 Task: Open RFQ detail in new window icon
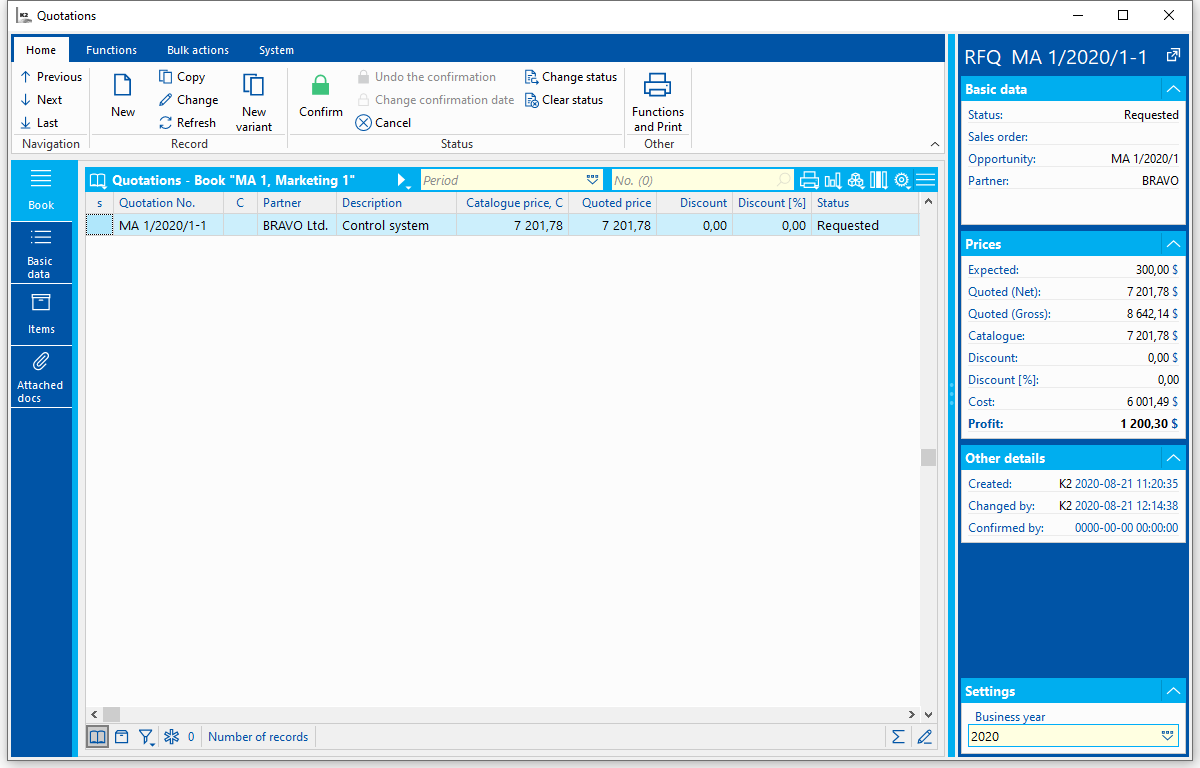[x=1173, y=57]
